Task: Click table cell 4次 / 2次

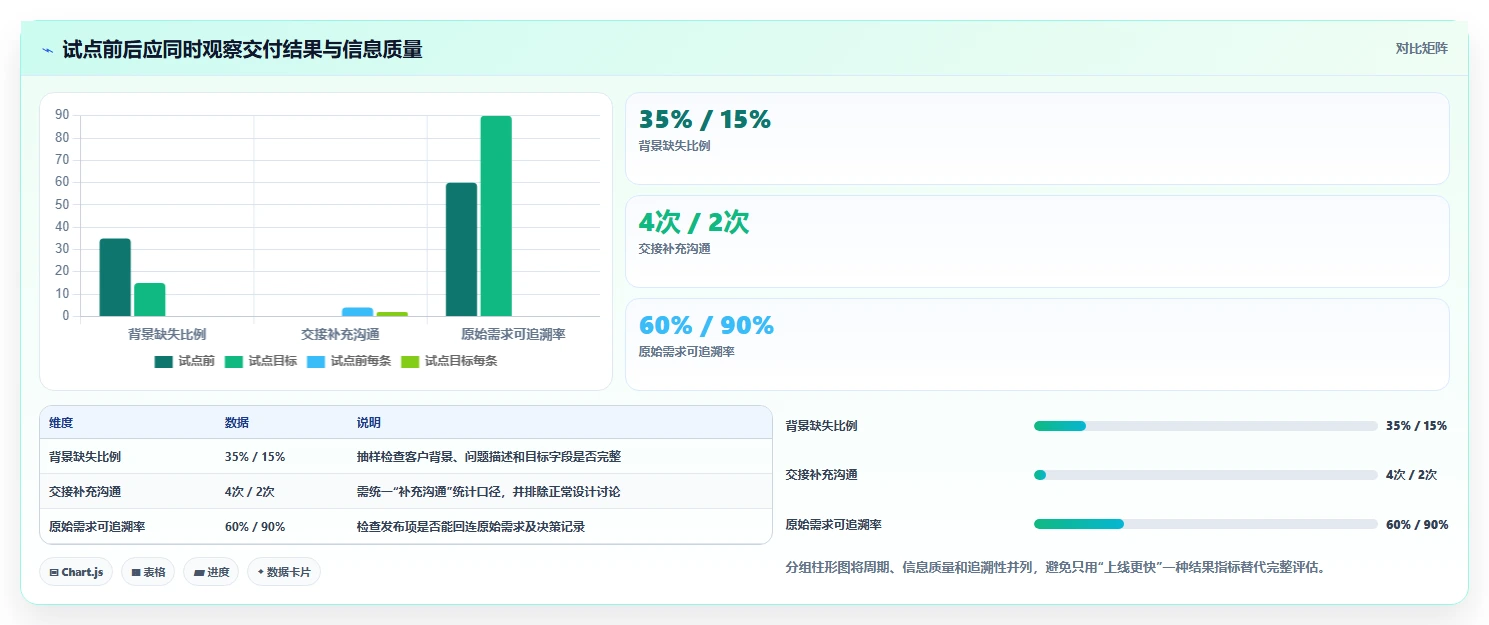Action: click(250, 492)
